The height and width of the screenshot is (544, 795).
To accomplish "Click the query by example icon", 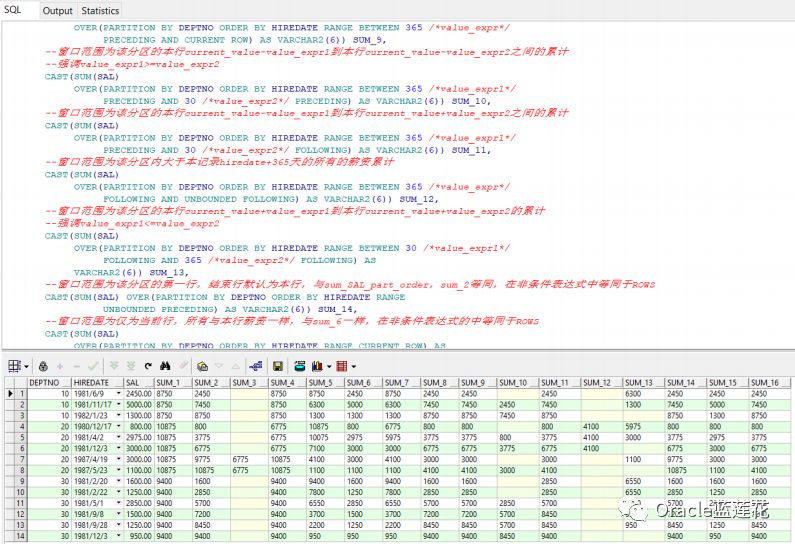I will click(202, 366).
